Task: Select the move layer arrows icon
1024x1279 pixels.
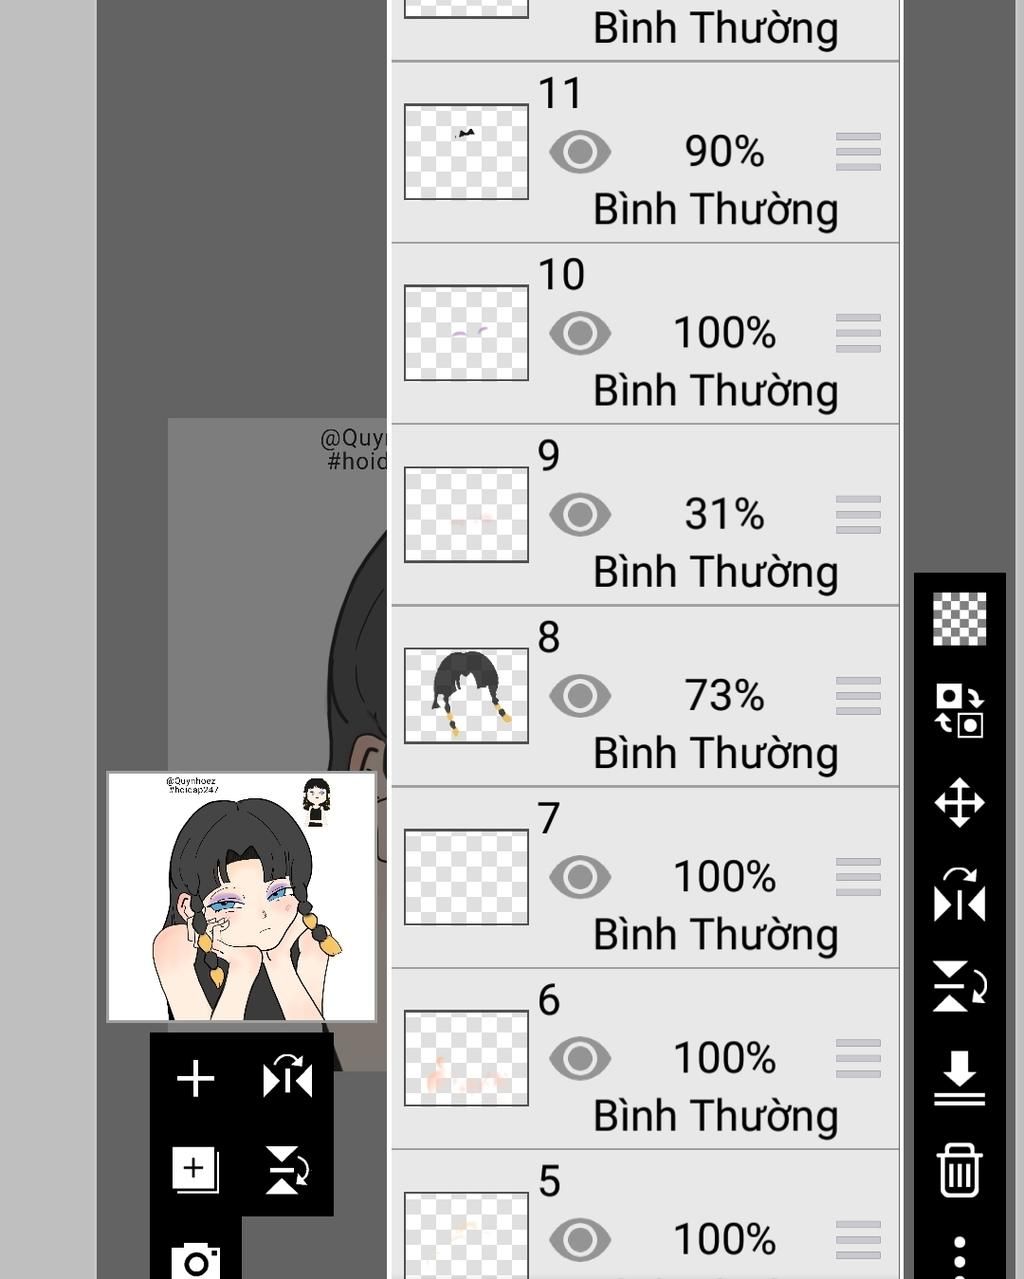Action: (x=959, y=803)
